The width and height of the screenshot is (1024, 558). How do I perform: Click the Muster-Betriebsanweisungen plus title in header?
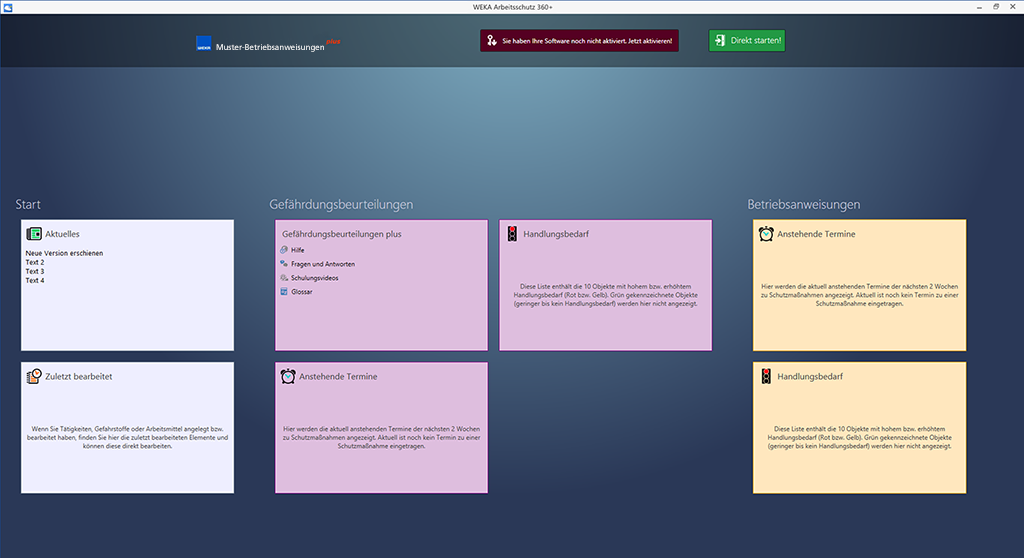point(271,47)
